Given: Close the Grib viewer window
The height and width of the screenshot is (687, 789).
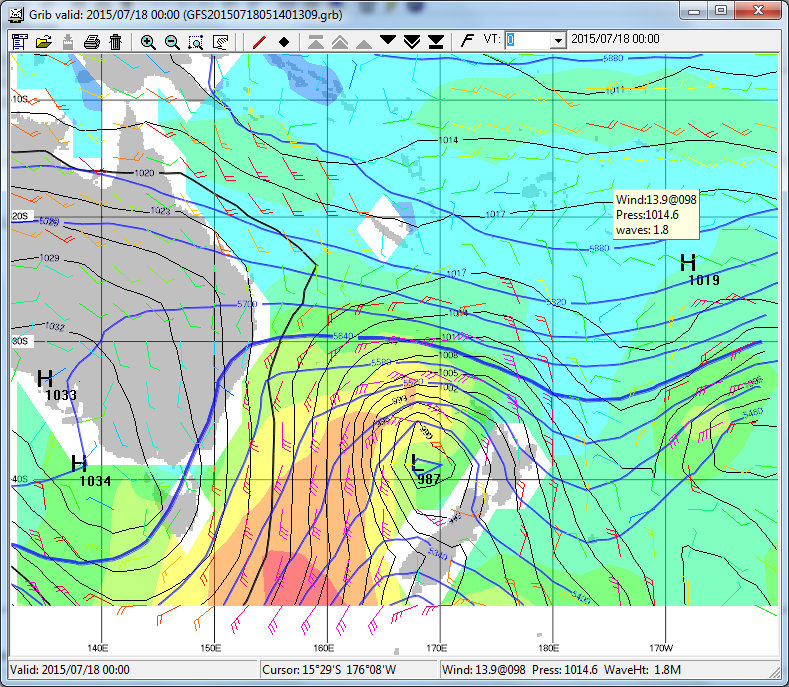Looking at the screenshot, I should pos(758,11).
